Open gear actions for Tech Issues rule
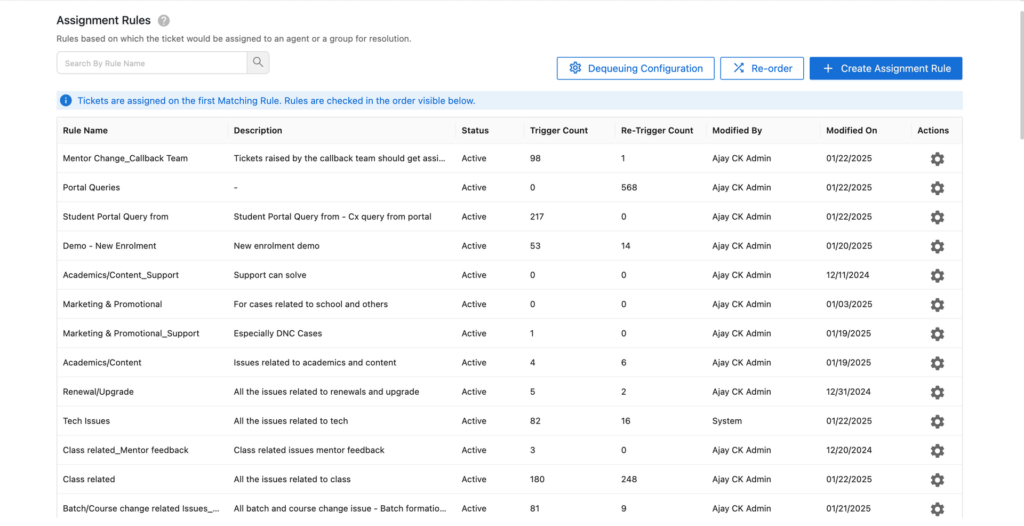The width and height of the screenshot is (1024, 526). [x=937, y=421]
